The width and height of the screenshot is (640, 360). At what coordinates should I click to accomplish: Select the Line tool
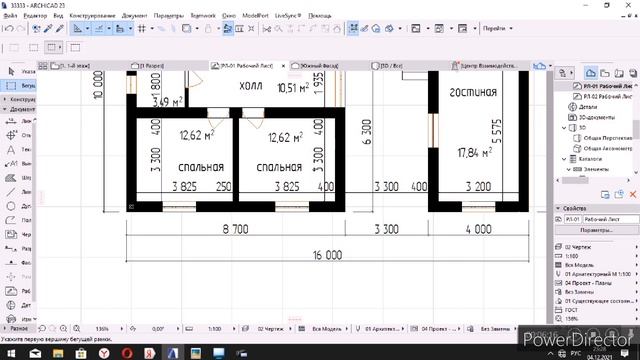pyautogui.click(x=11, y=192)
